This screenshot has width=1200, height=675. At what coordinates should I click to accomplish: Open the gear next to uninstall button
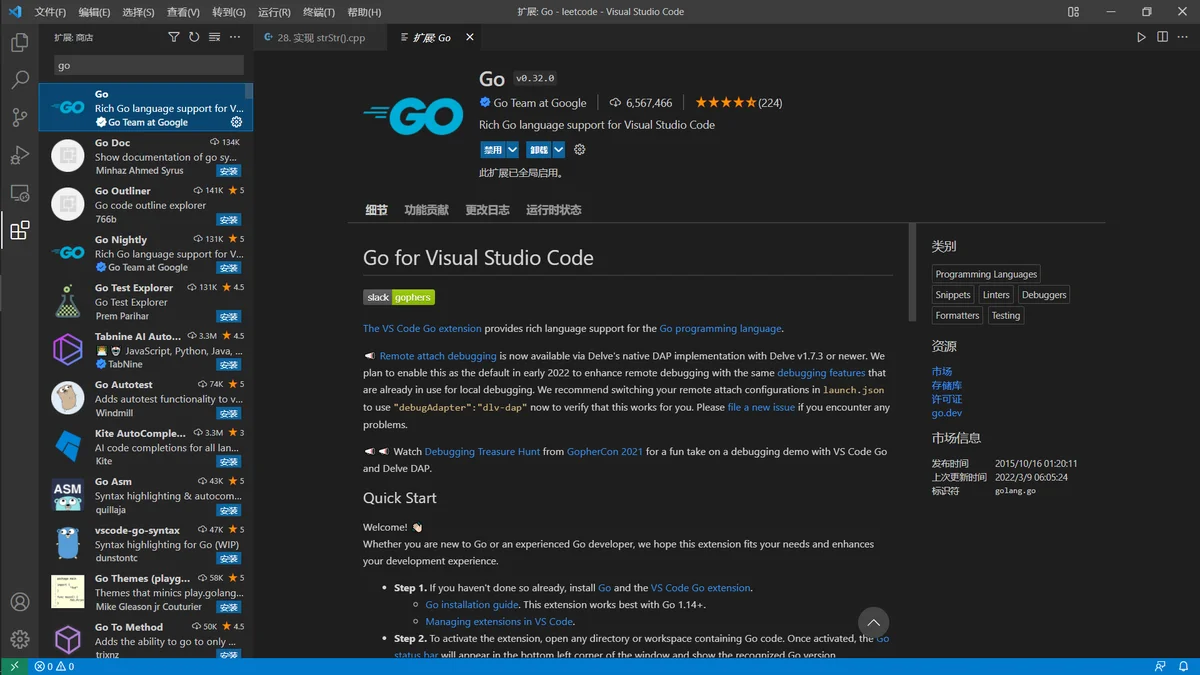point(579,150)
